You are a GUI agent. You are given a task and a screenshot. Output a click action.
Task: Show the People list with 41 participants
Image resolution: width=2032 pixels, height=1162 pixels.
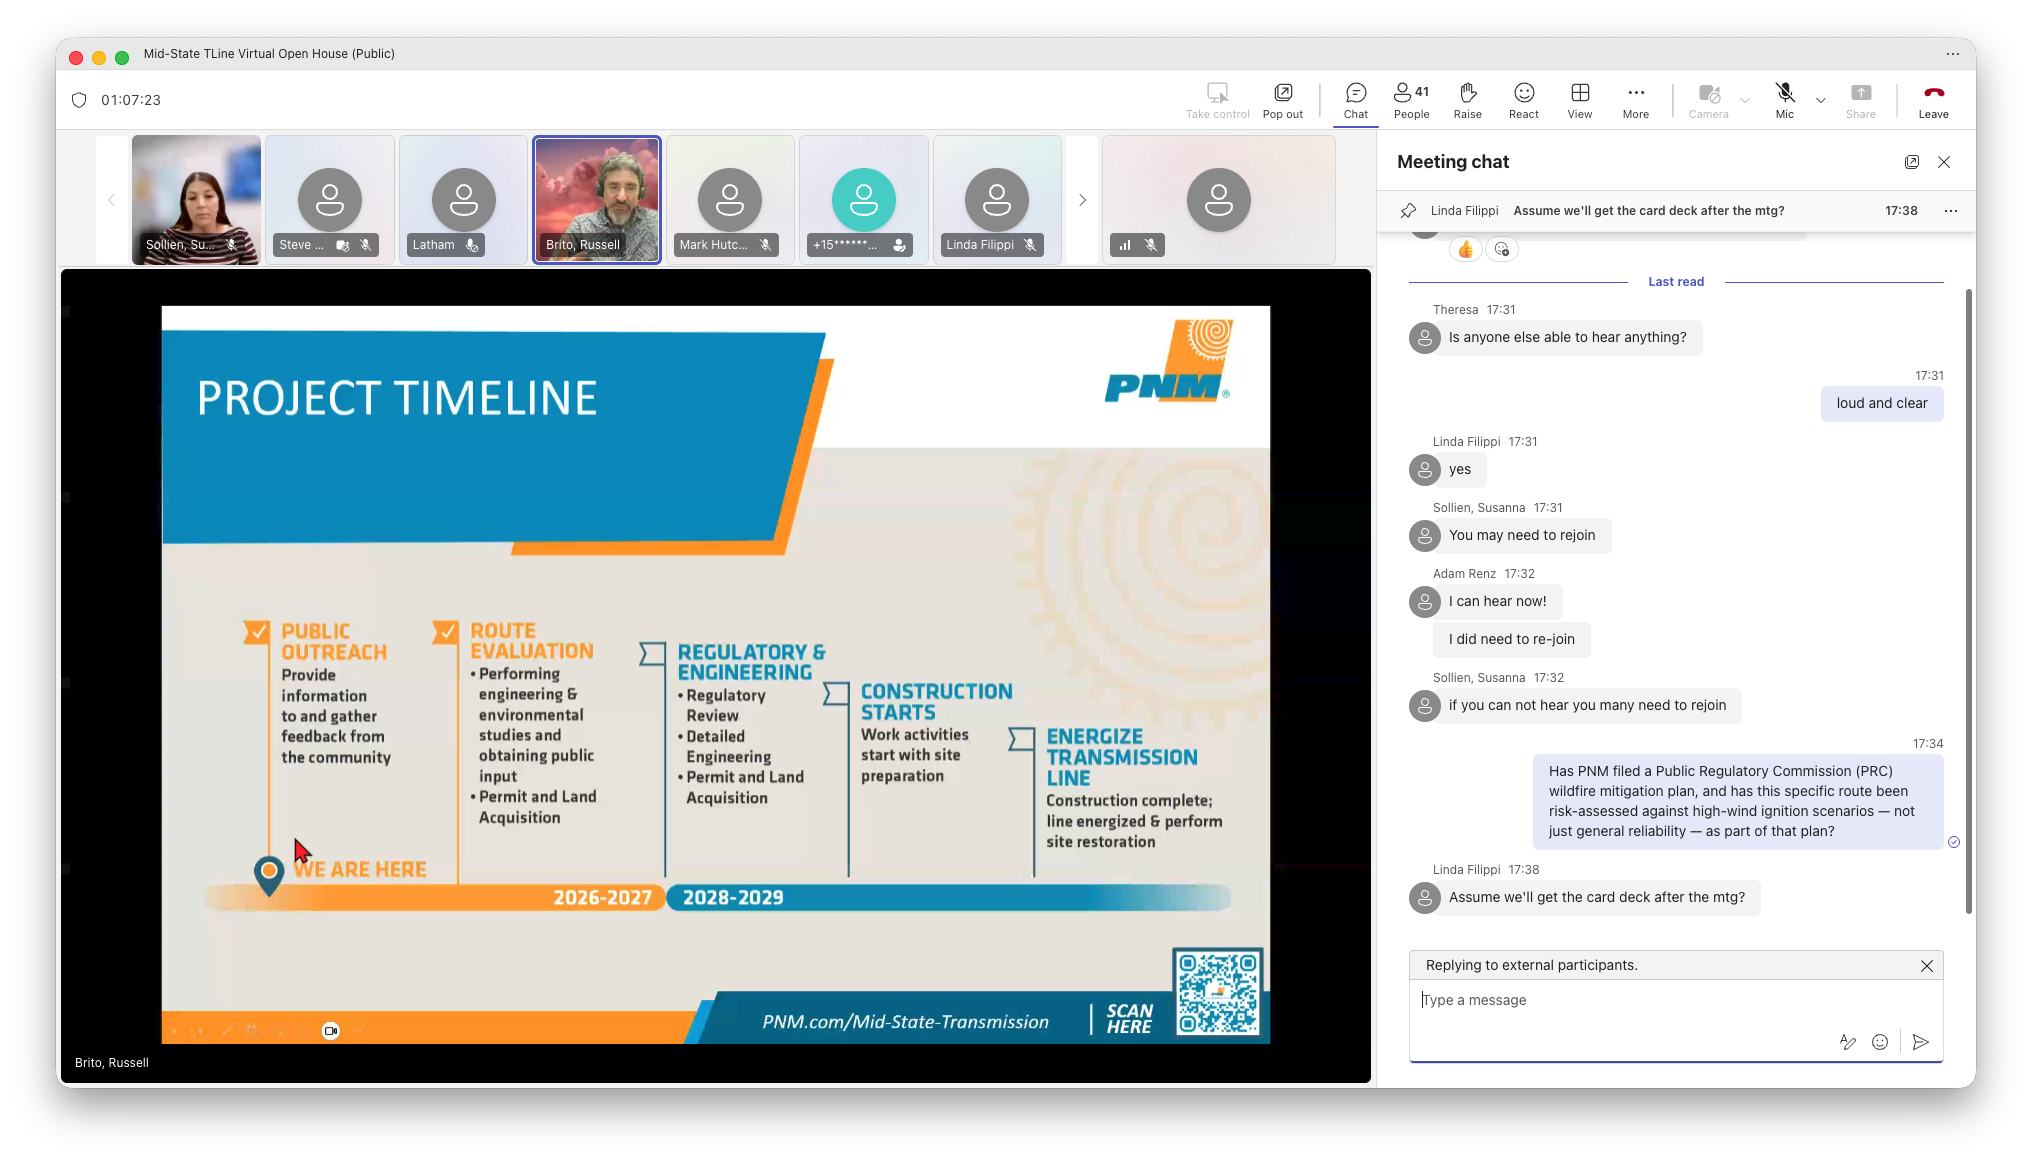1411,100
